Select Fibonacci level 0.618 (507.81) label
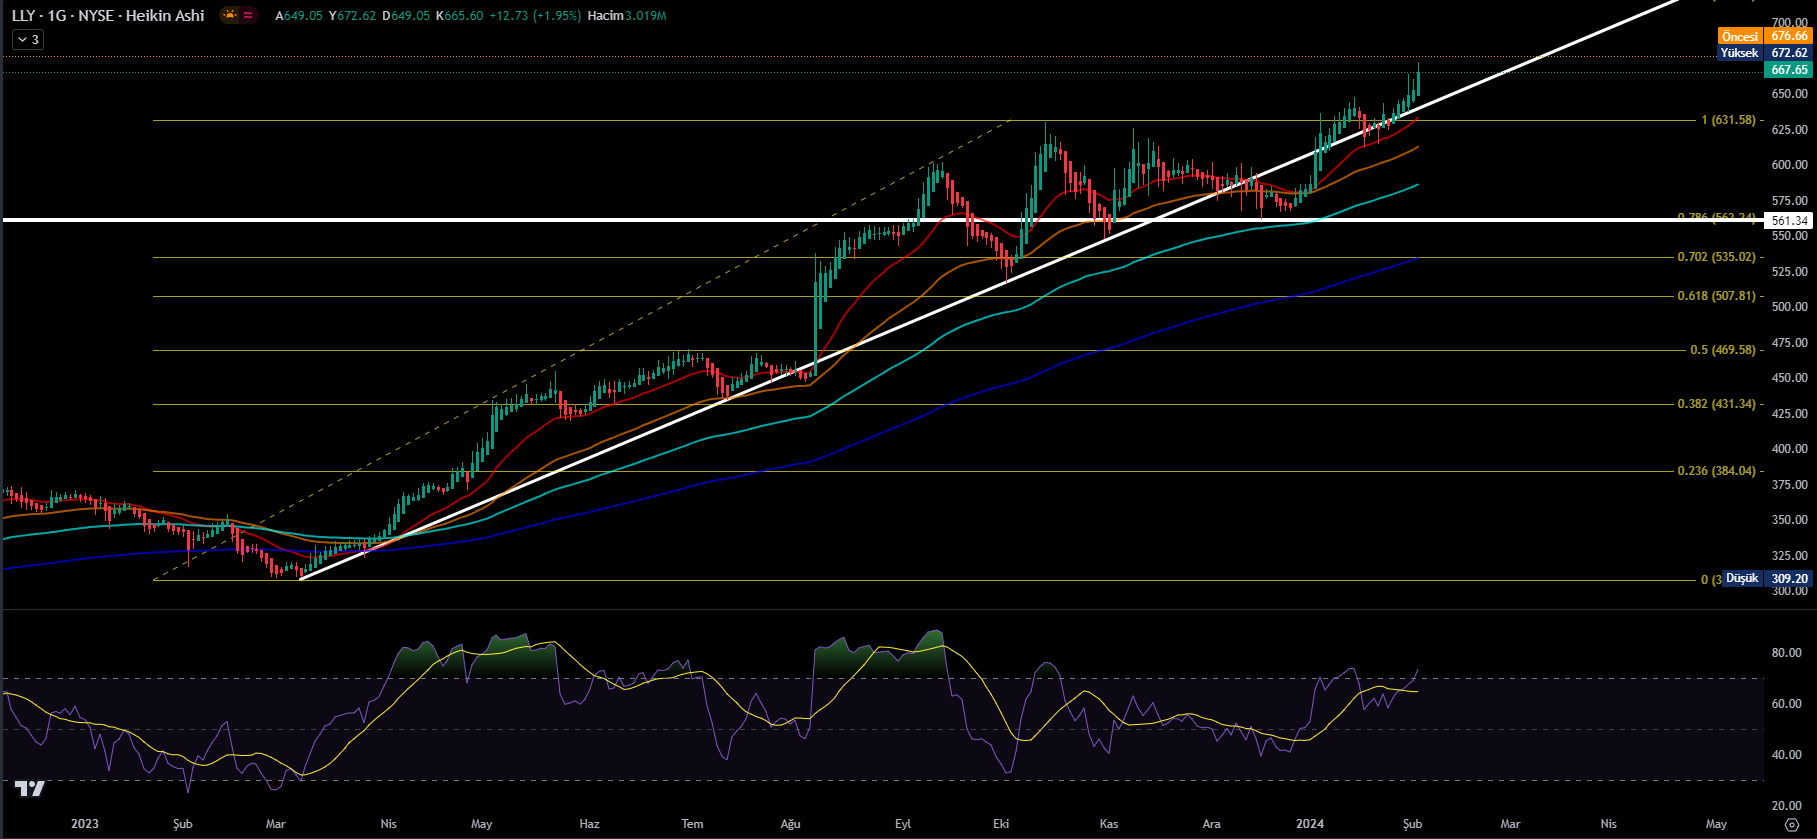 click(1717, 296)
